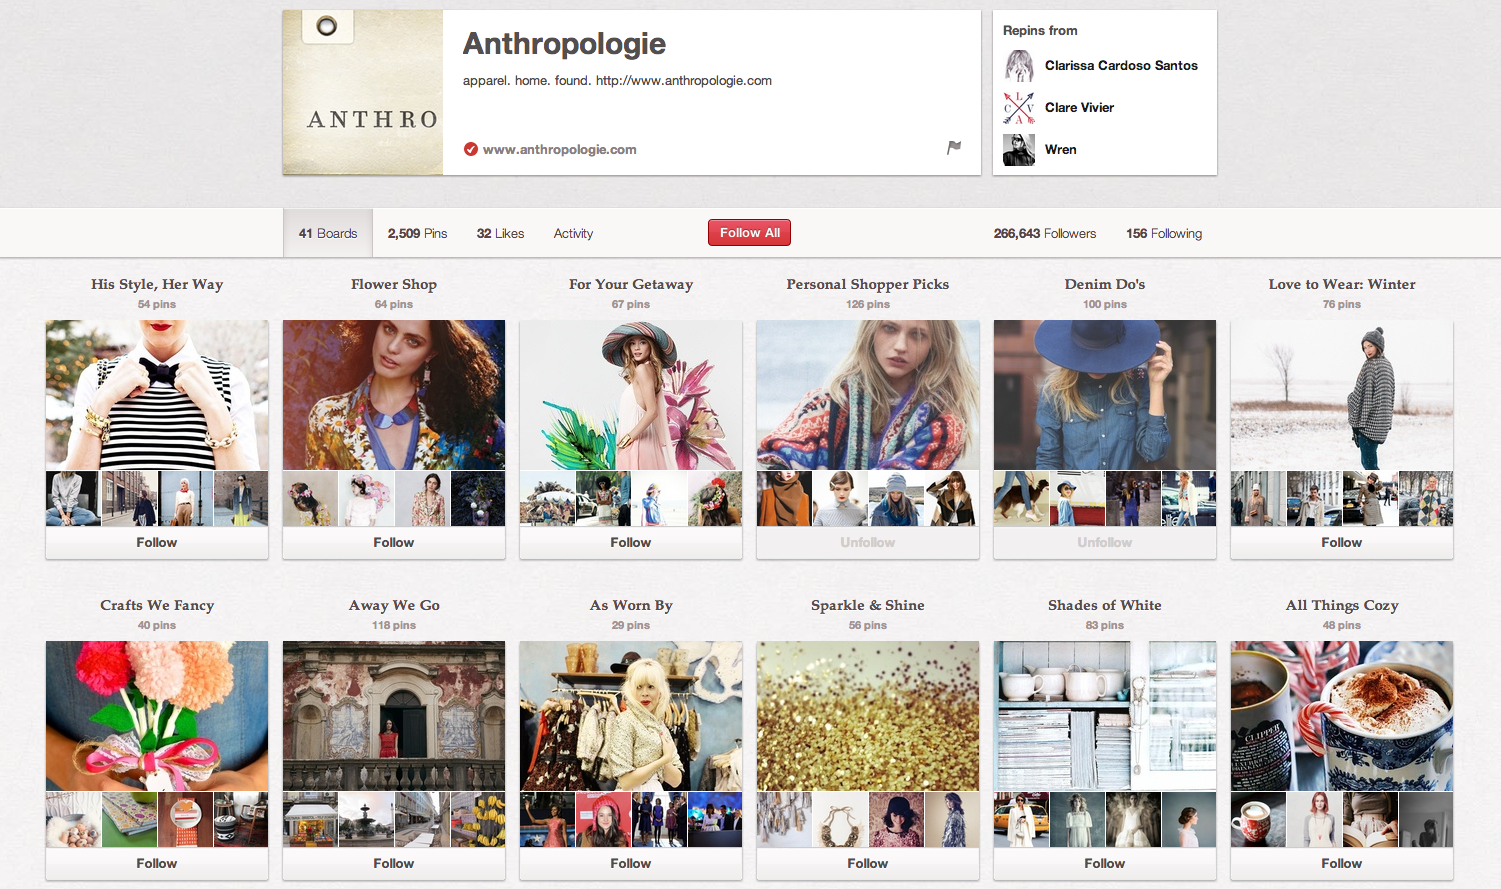Follow the Flower Shop board
The width and height of the screenshot is (1501, 889).
click(394, 542)
